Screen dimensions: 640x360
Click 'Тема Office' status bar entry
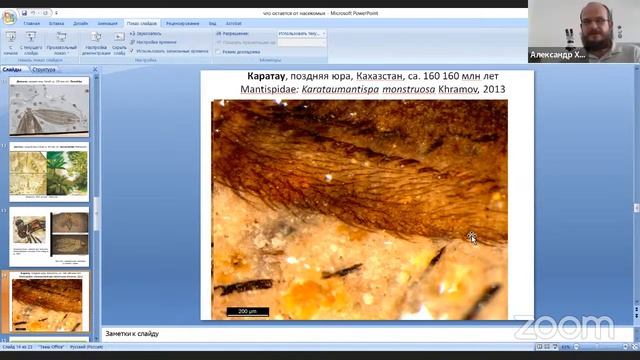[51, 347]
